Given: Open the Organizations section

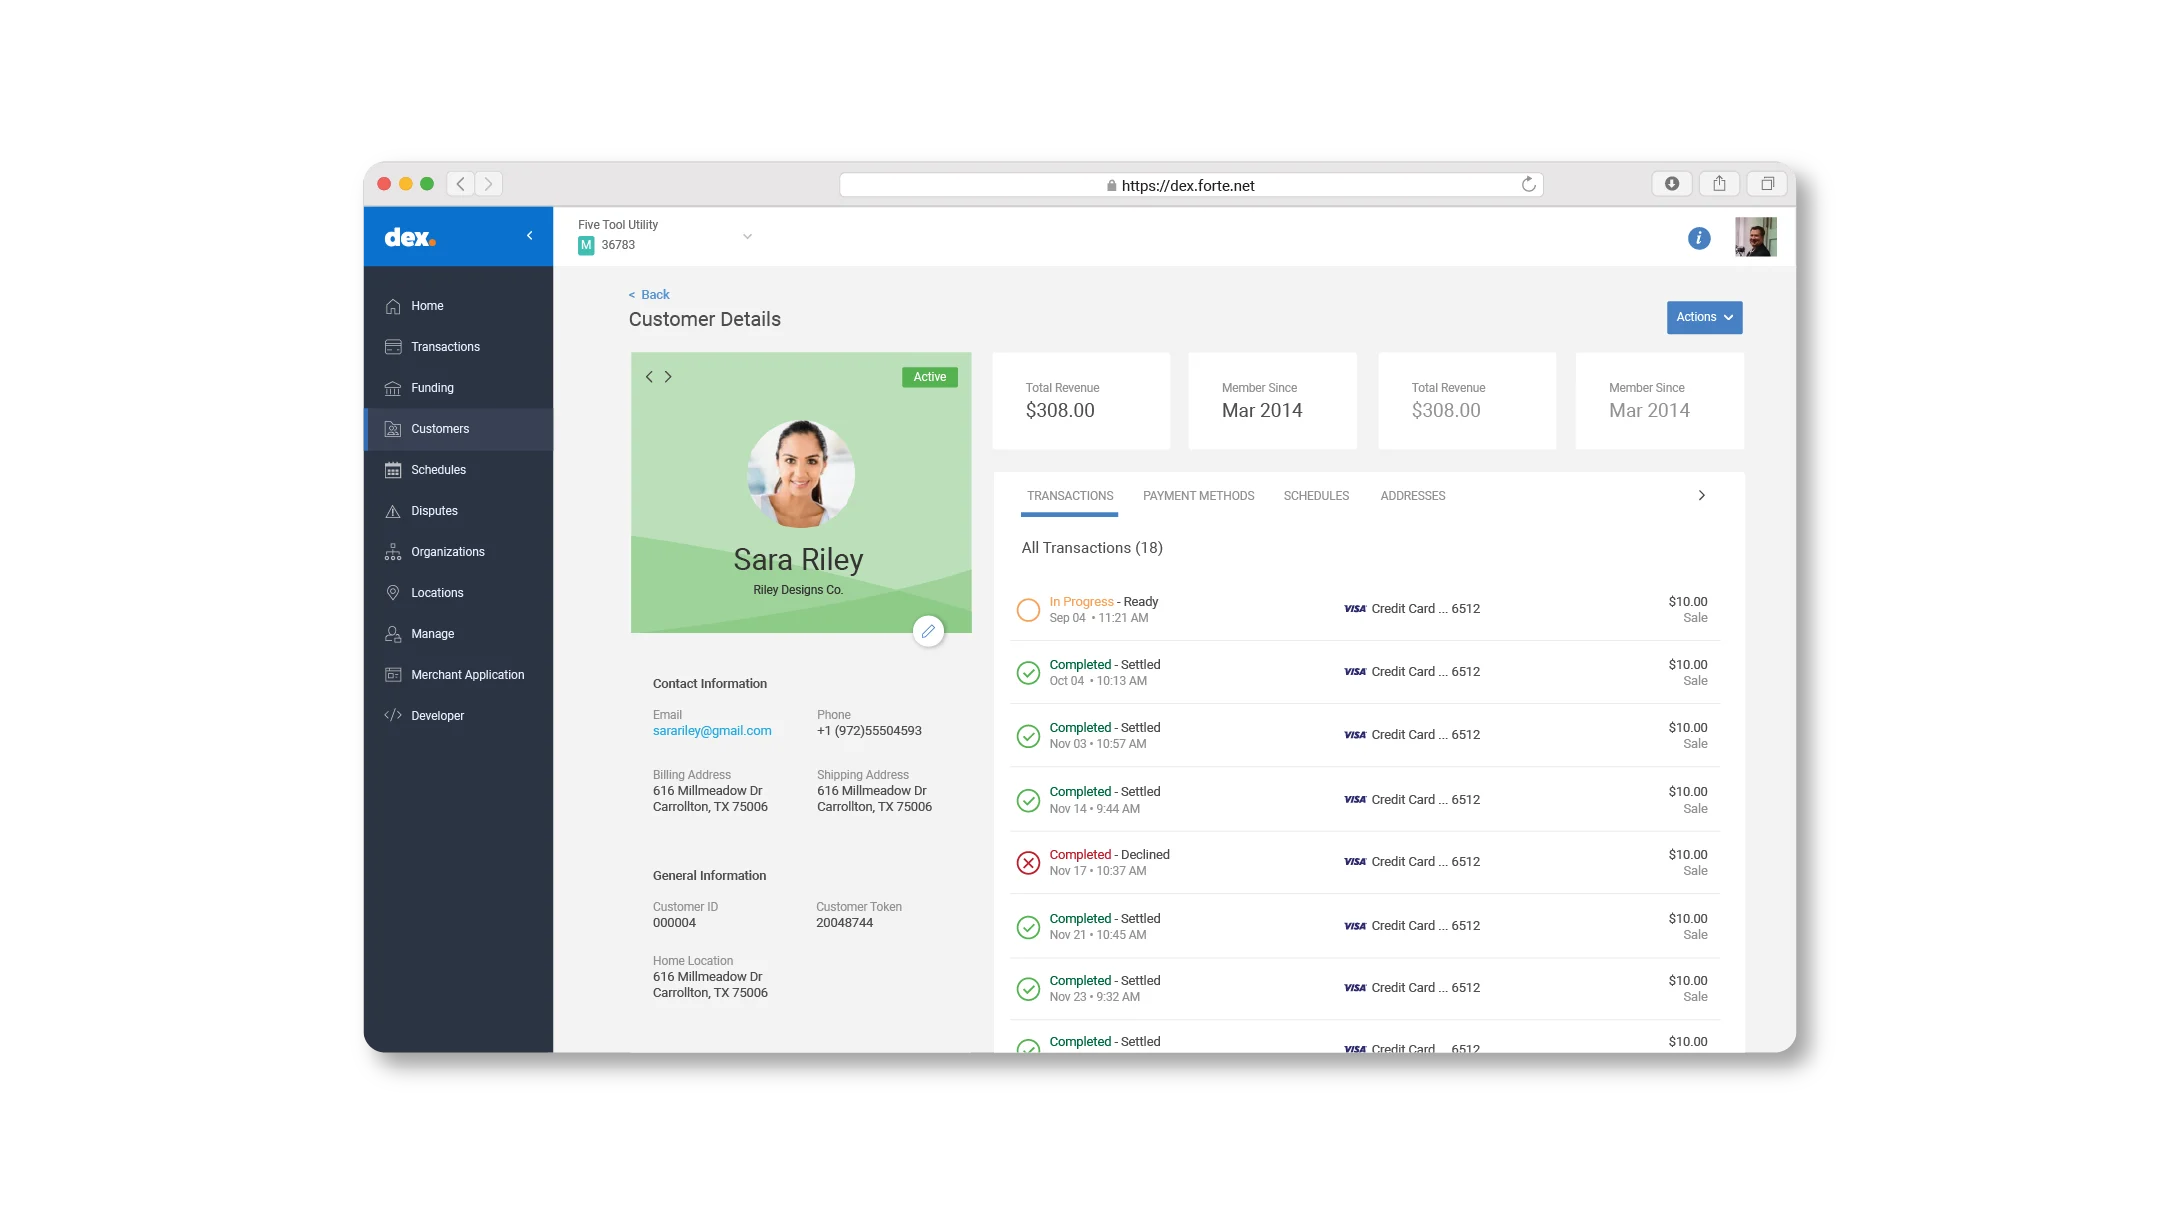Looking at the screenshot, I should point(447,552).
